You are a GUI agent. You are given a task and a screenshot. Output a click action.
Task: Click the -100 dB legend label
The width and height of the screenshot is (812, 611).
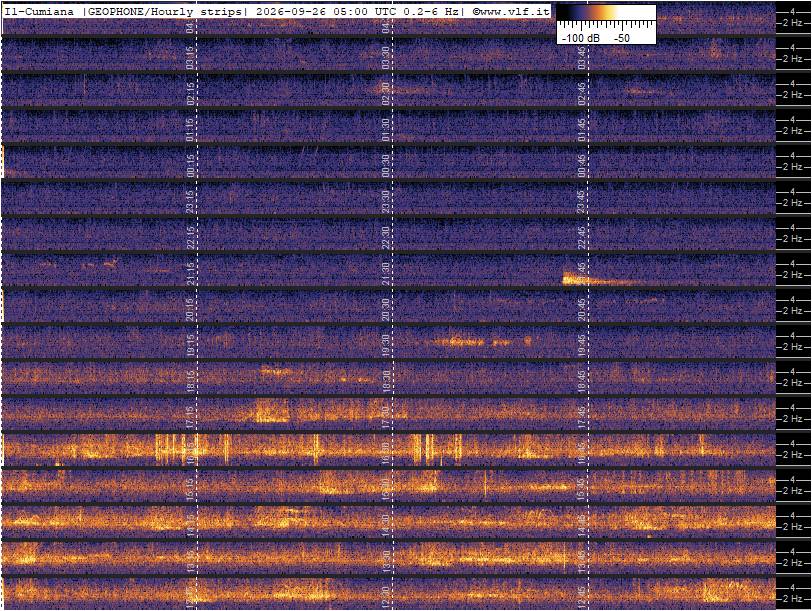[x=581, y=38]
